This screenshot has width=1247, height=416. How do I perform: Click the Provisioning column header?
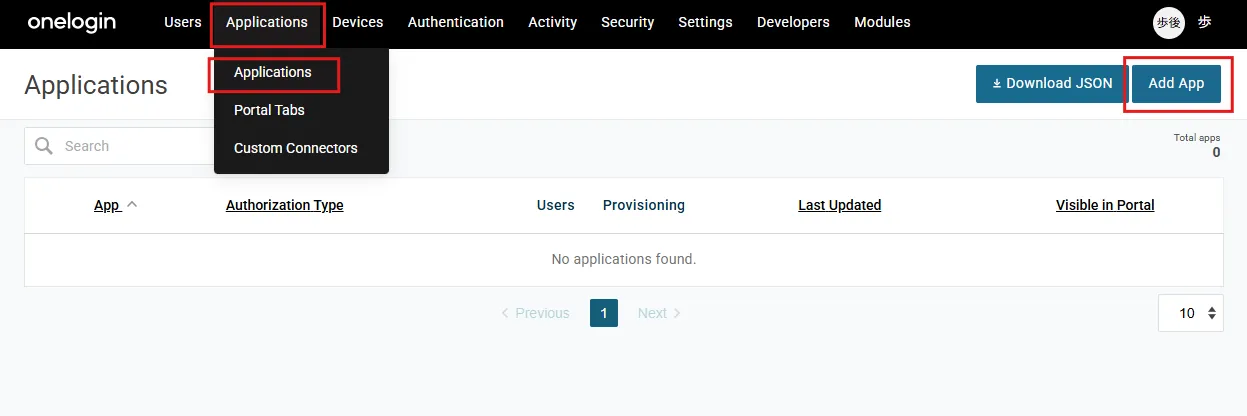pos(644,205)
